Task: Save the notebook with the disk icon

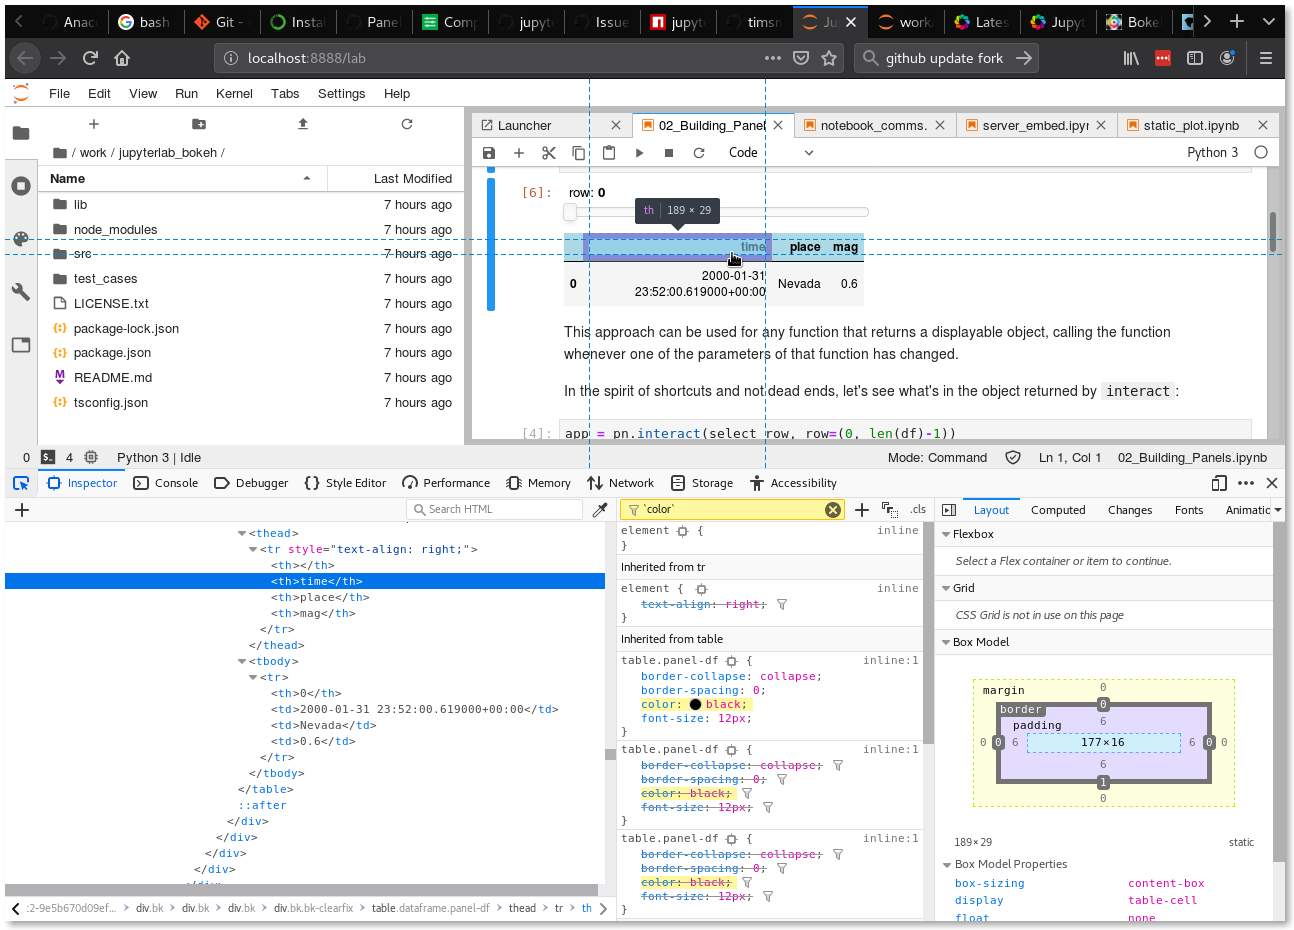Action: [488, 152]
